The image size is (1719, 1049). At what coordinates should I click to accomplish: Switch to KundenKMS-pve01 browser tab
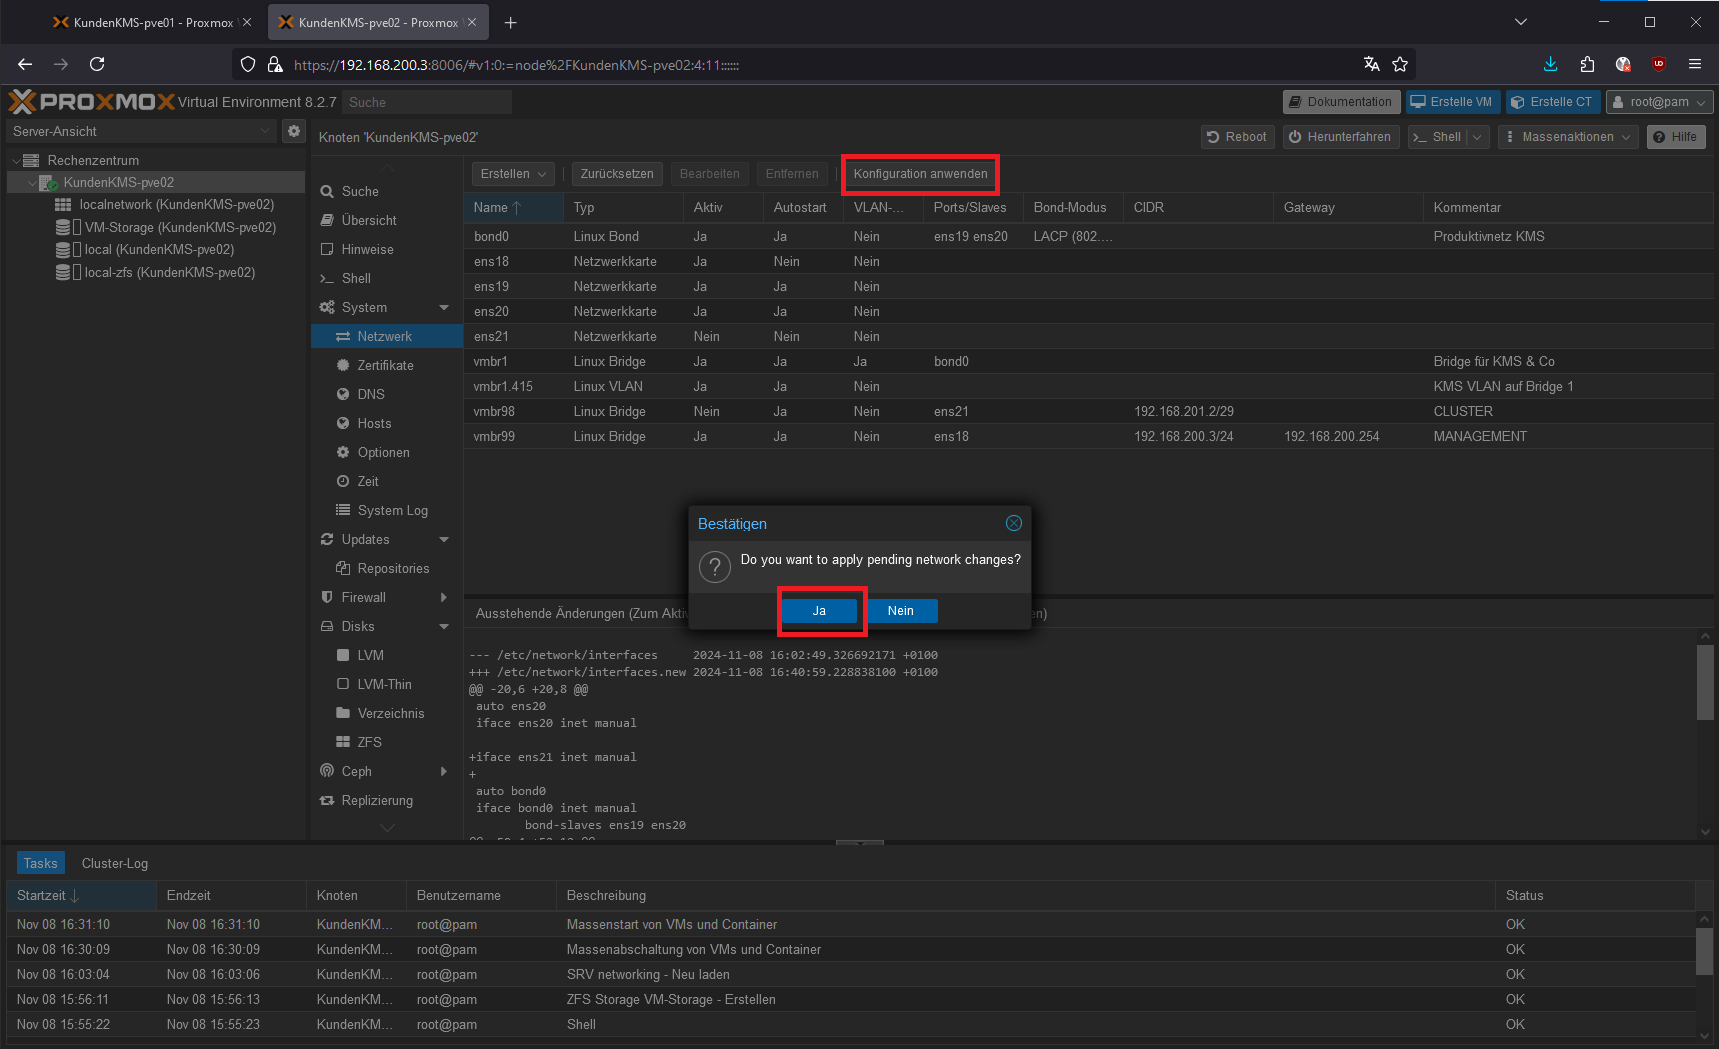pos(152,22)
